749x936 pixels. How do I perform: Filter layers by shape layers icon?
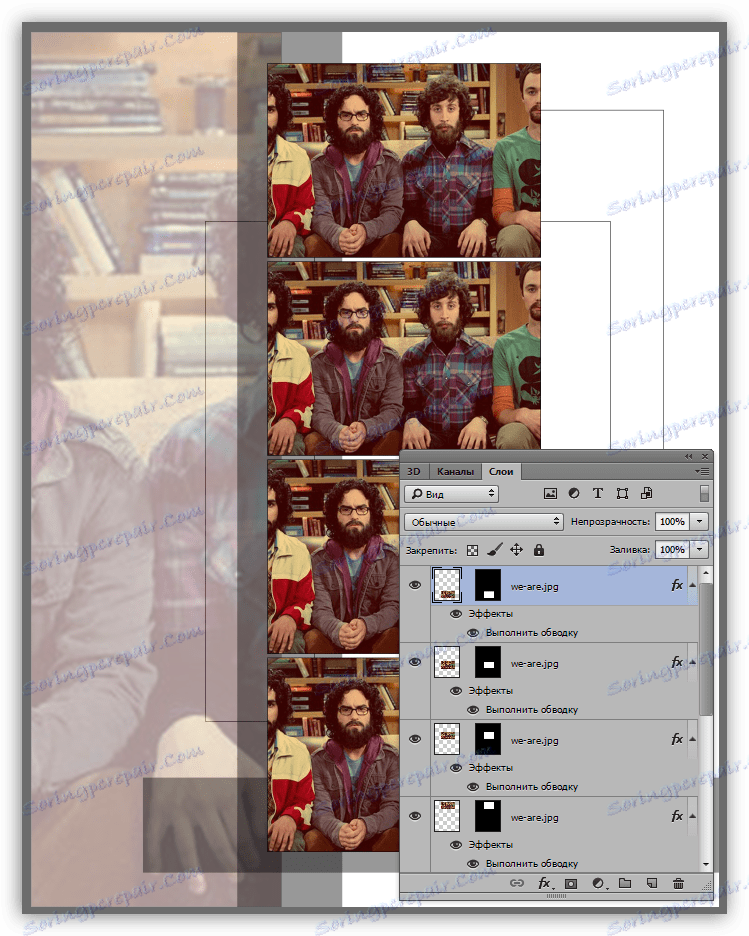(x=622, y=494)
